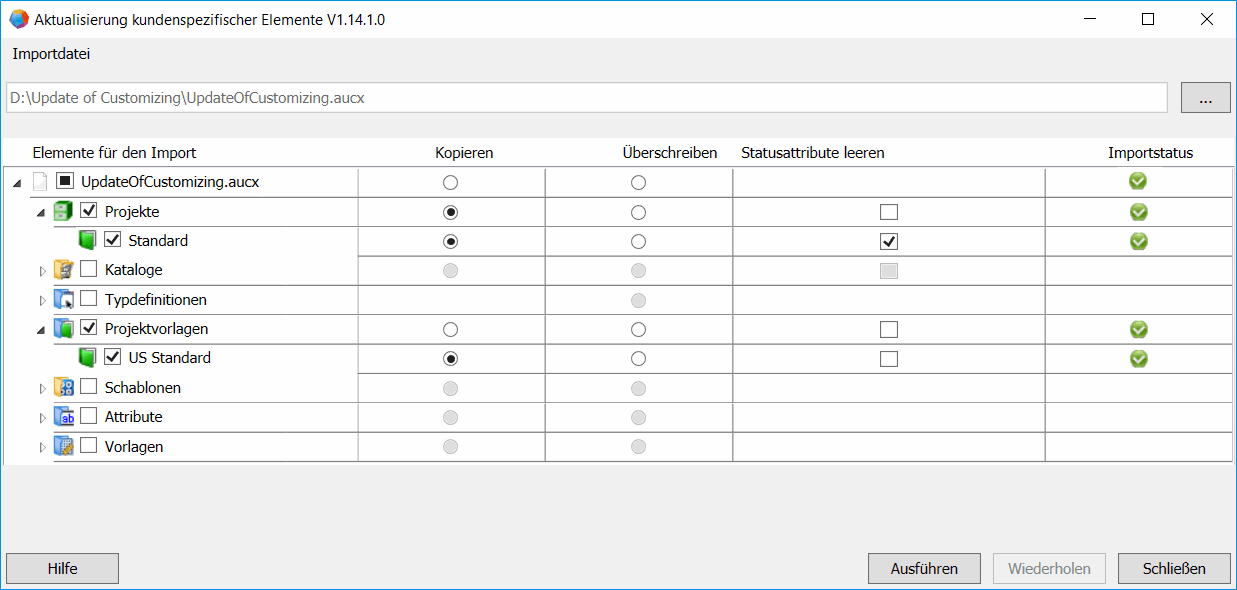Click the Importdatei path input field
This screenshot has height=590, width=1237.
click(586, 98)
